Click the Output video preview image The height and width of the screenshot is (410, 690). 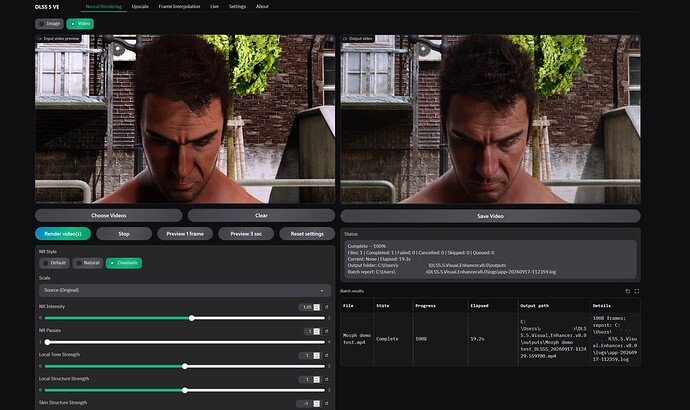tap(490, 119)
